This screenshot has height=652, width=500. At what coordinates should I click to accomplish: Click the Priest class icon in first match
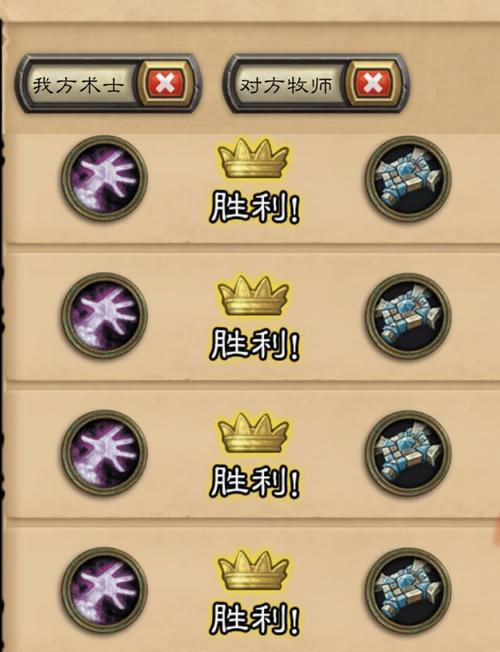click(x=408, y=178)
